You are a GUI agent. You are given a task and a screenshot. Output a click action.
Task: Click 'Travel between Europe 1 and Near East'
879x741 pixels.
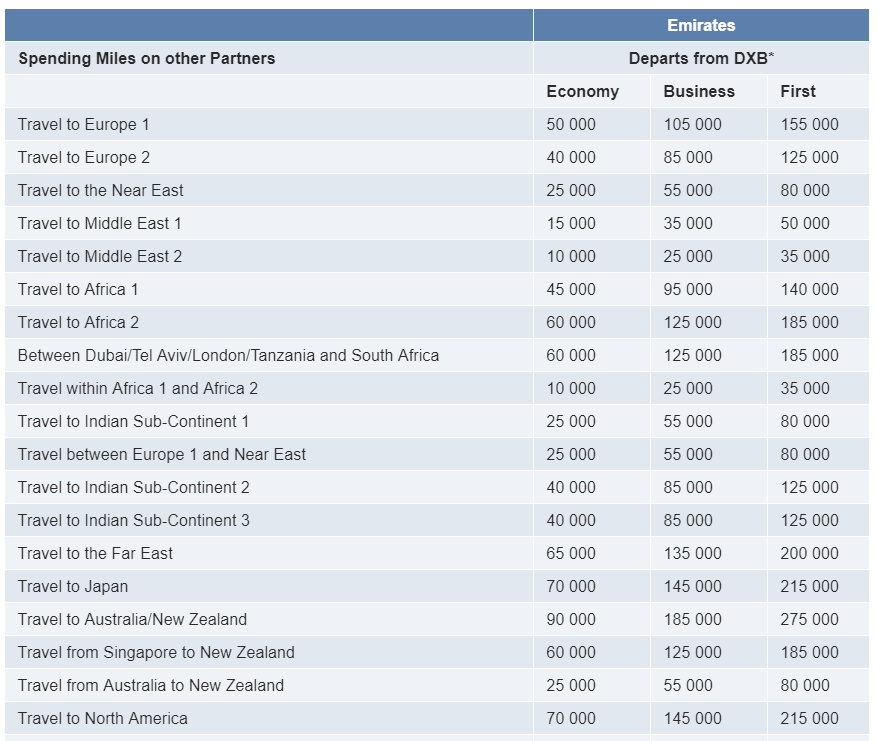162,455
